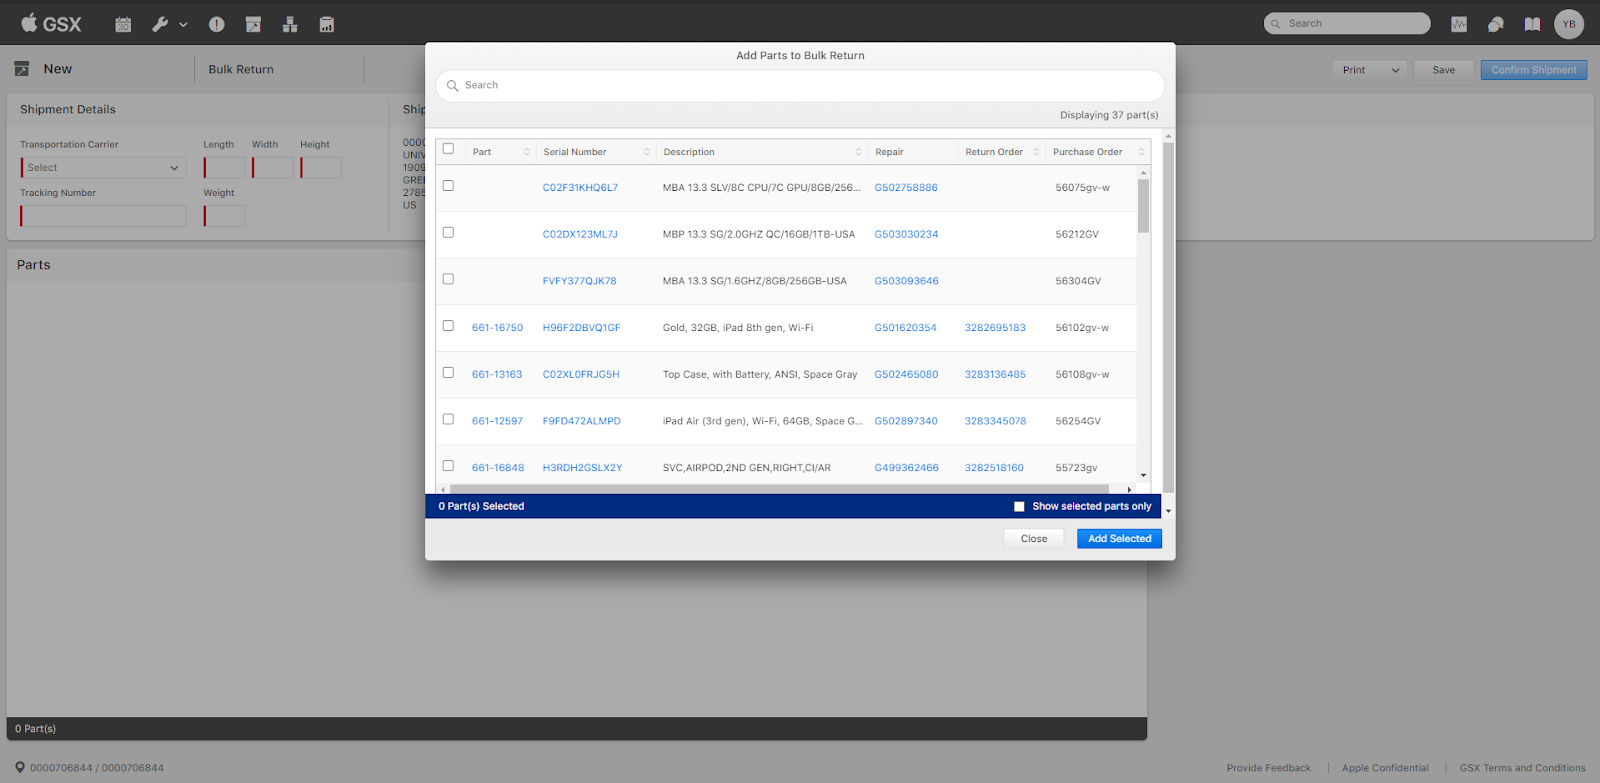Enable 'Show selected parts only' checkbox

1019,507
